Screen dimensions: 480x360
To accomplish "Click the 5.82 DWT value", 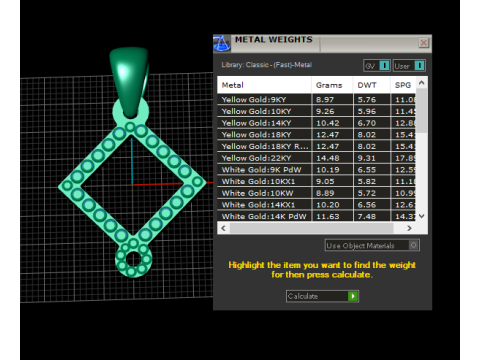I will pos(366,181).
